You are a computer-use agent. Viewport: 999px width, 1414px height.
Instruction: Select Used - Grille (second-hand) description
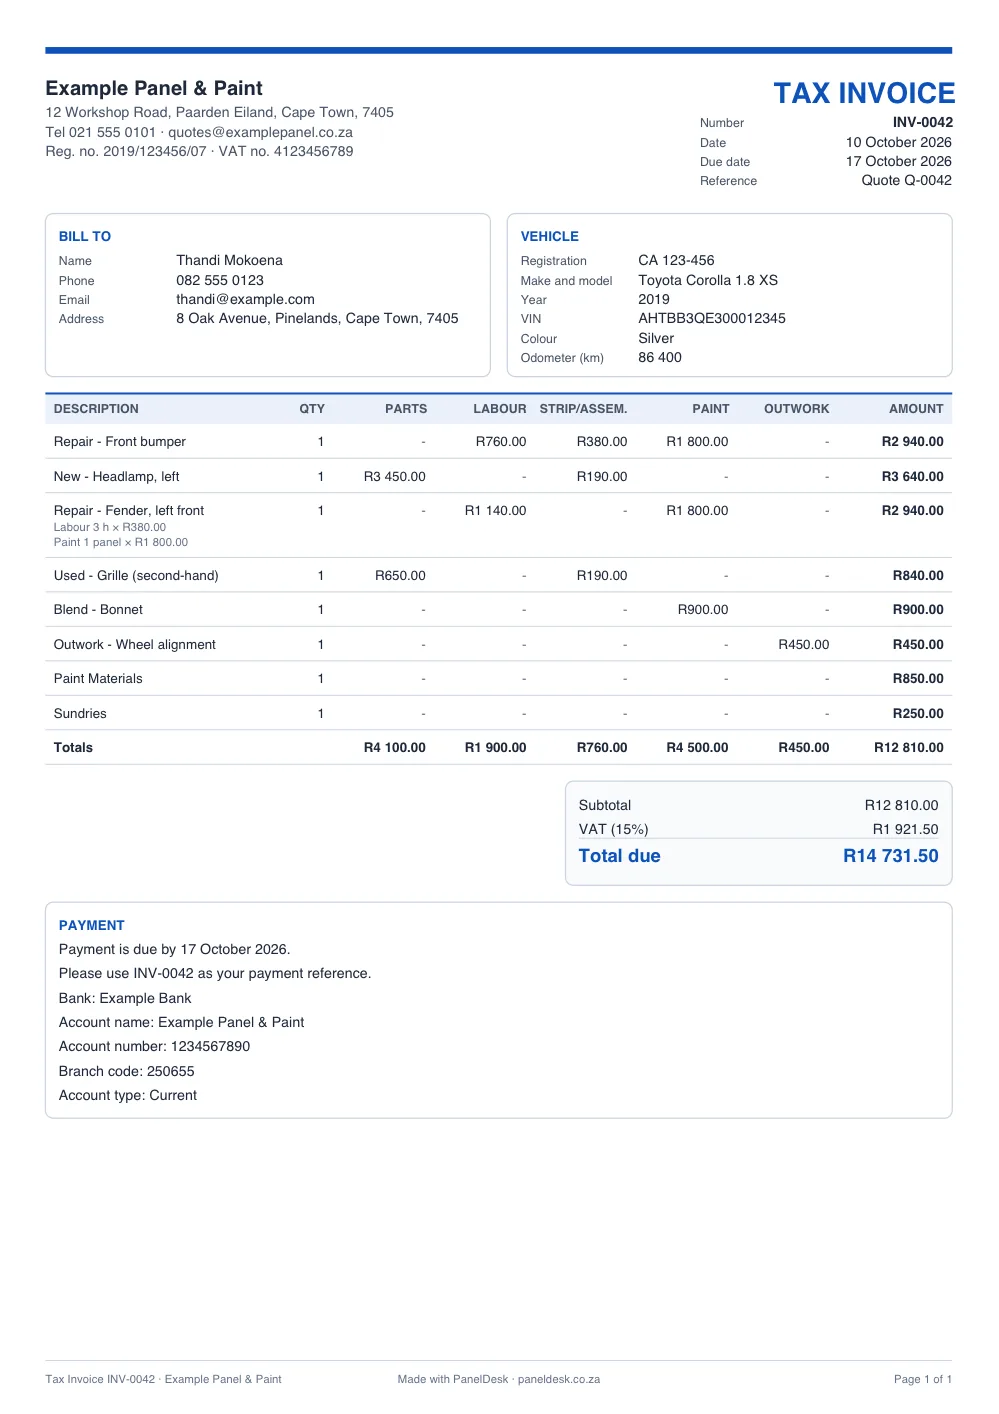click(x=136, y=575)
